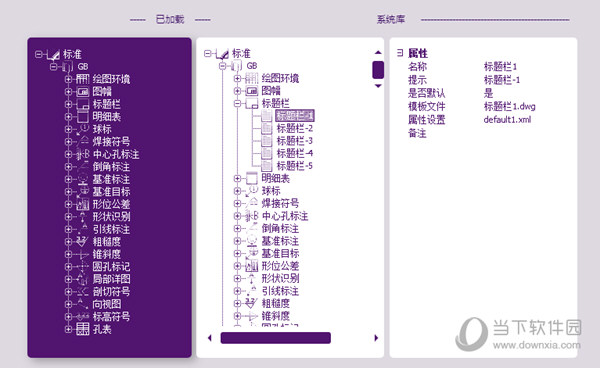600x368 pixels.
Task: Expand 焊接符号 in system library tree
Action: tap(238, 203)
